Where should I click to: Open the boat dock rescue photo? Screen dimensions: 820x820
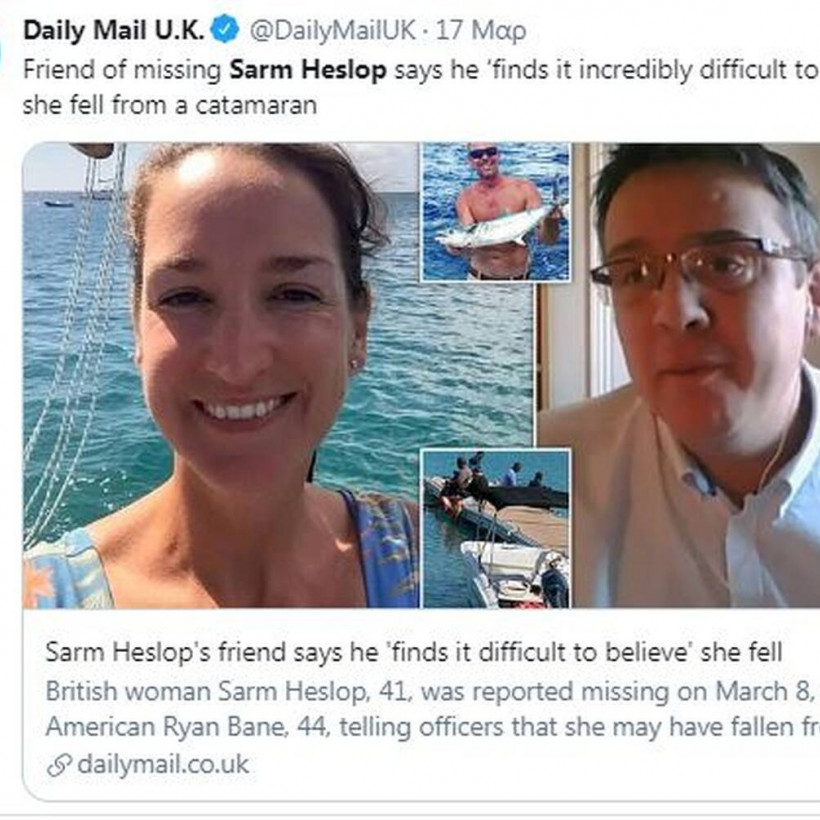pyautogui.click(x=496, y=528)
